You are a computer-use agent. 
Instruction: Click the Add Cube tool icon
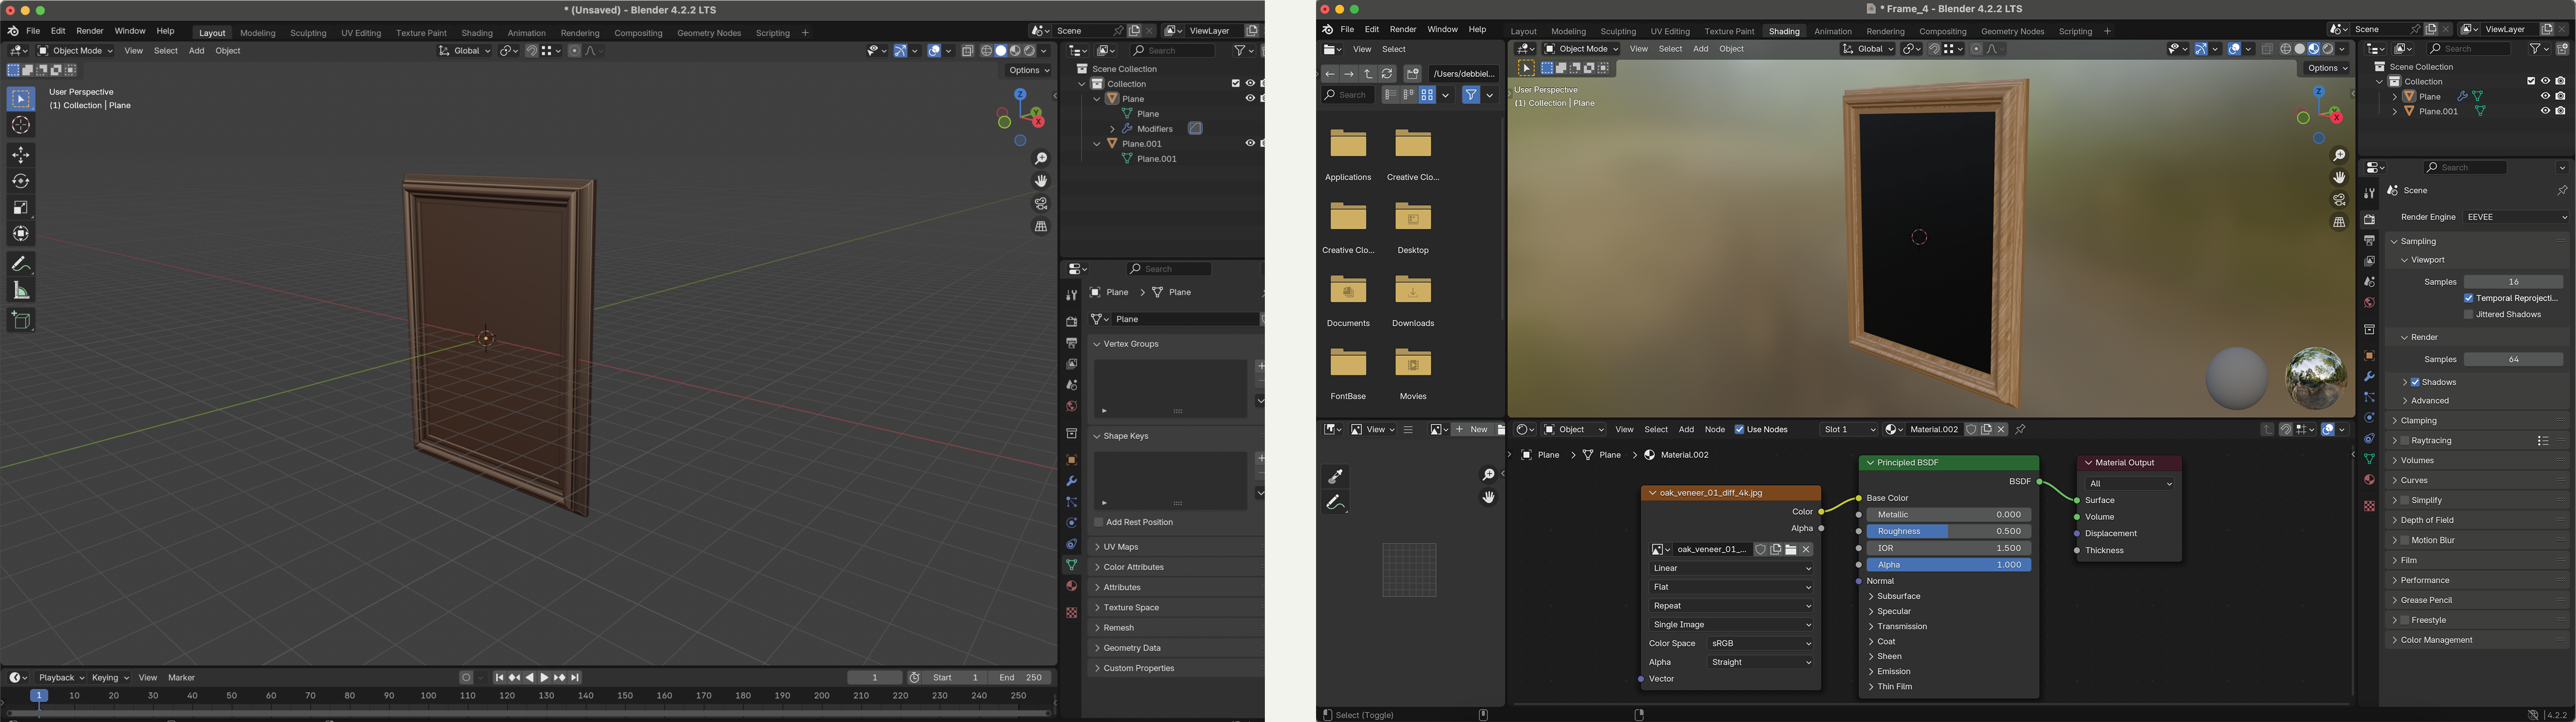21,320
